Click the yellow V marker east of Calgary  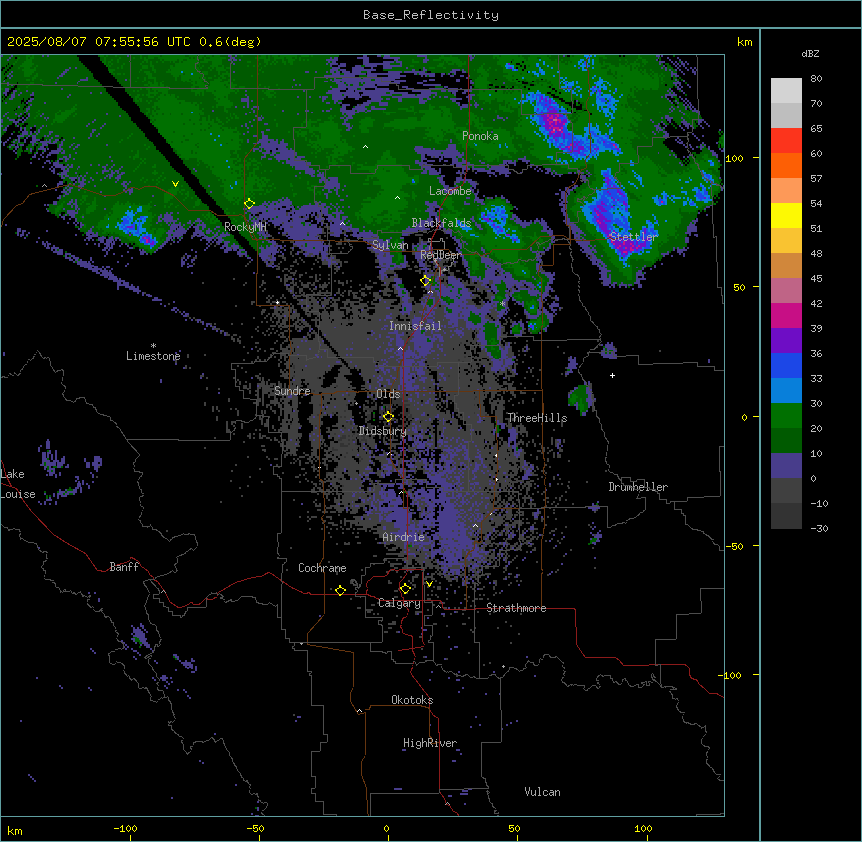tap(429, 584)
